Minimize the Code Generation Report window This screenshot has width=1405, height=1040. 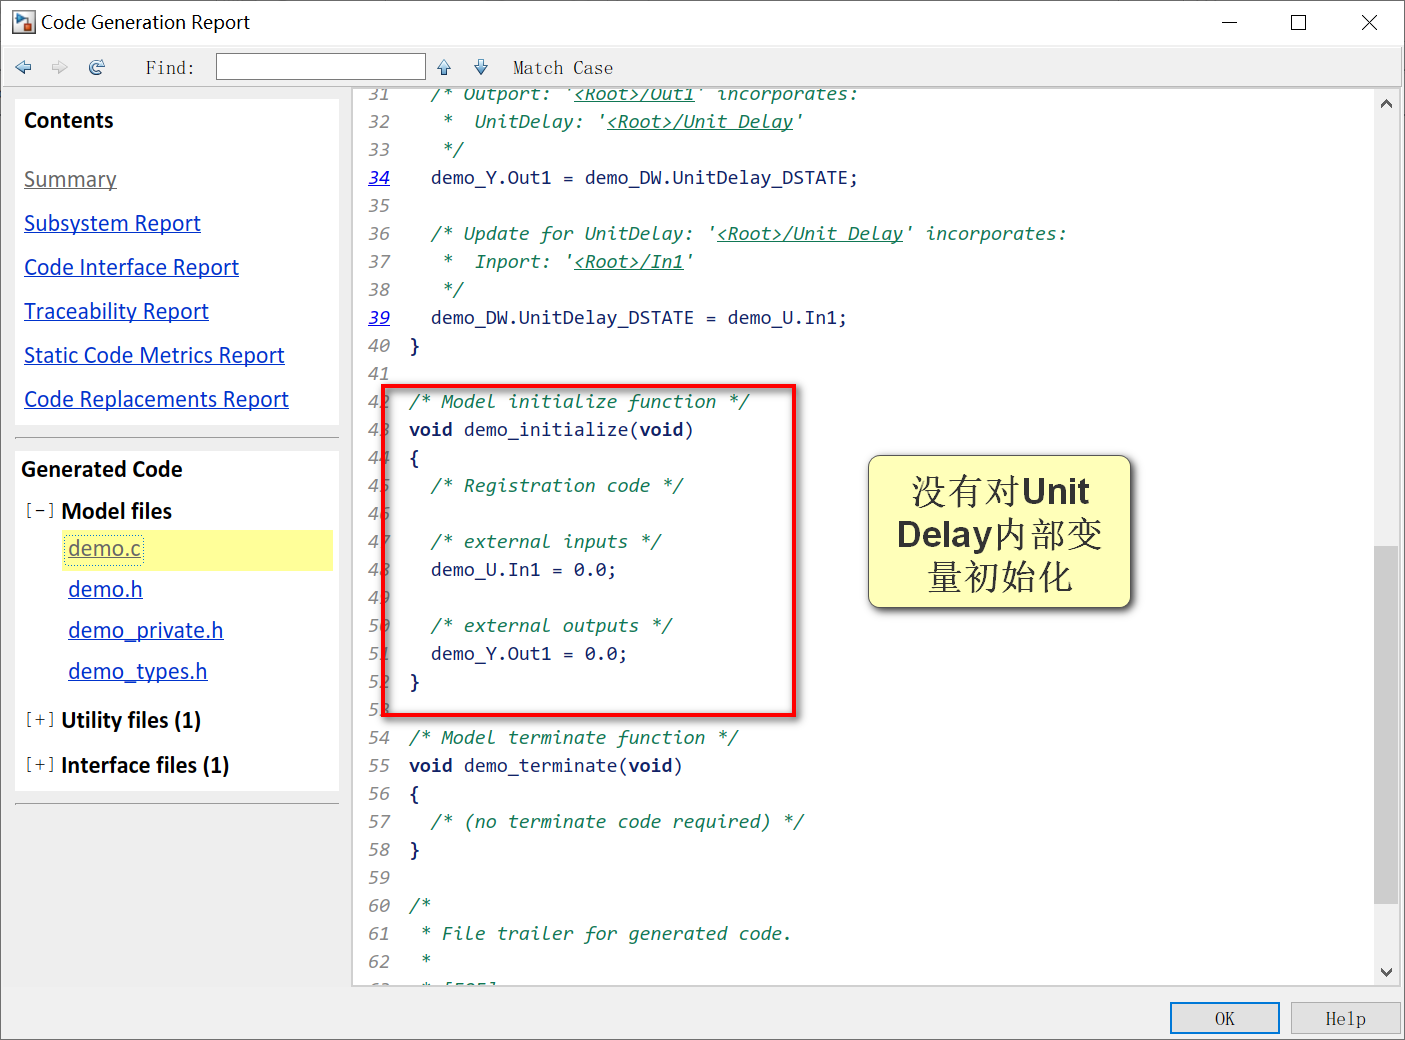(1229, 22)
